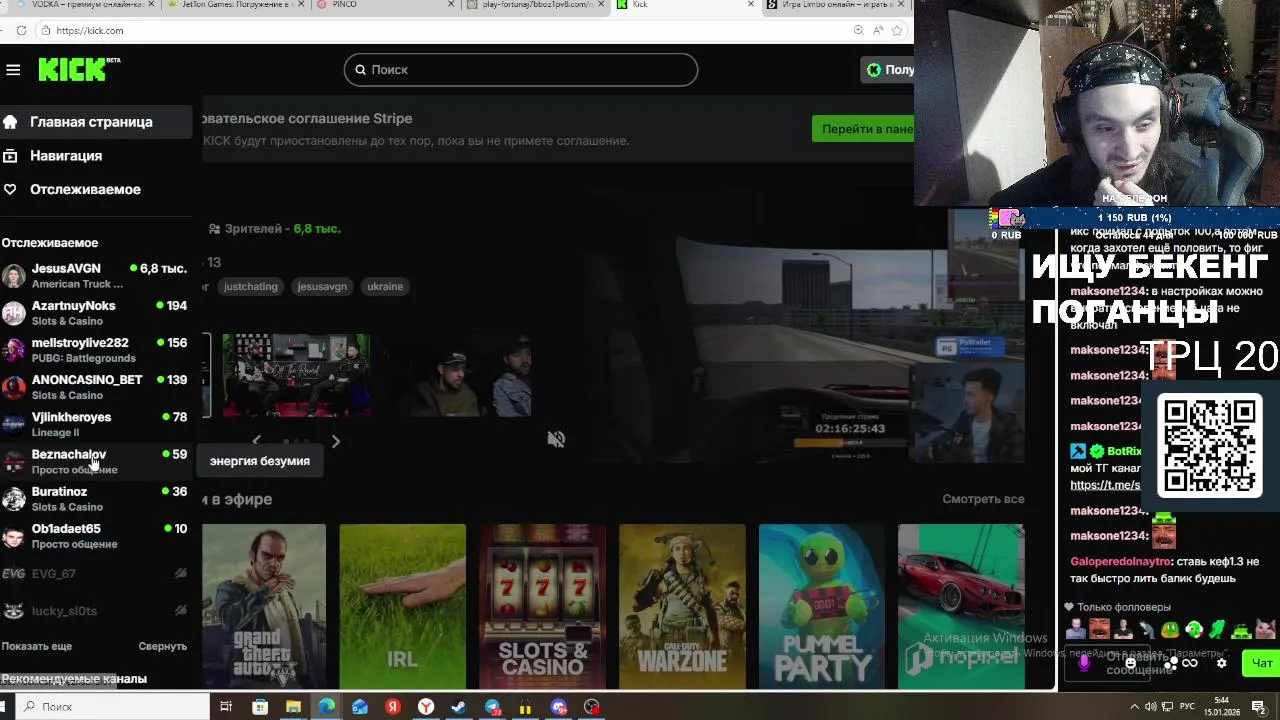The height and width of the screenshot is (720, 1280).
Task: Open the emoji picker smiley icon in chat
Action: (x=1131, y=662)
